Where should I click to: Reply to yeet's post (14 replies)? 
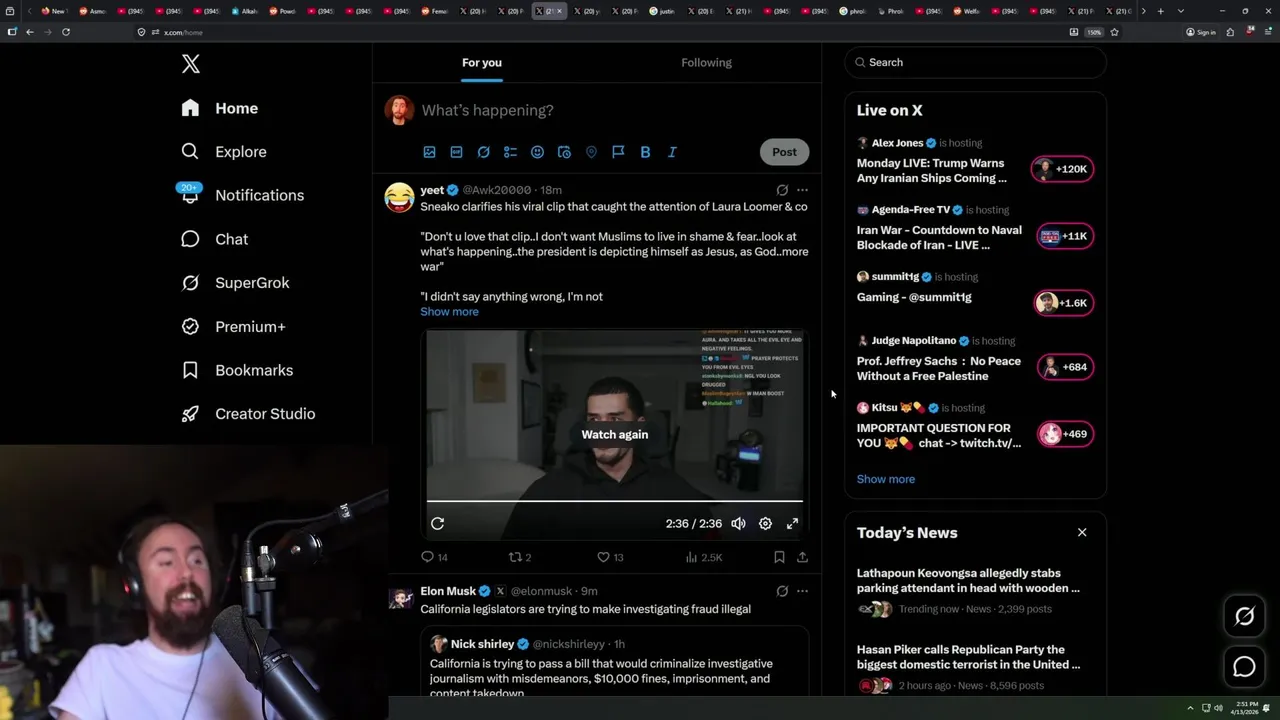434,557
